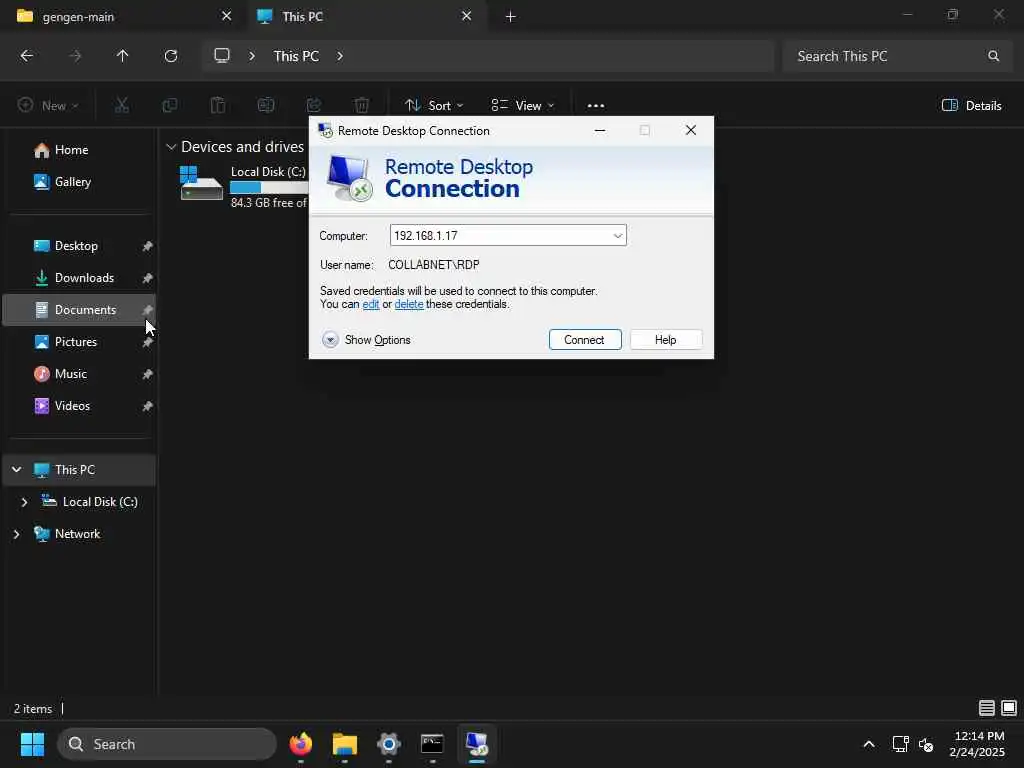This screenshot has height=768, width=1024.
Task: Select Local Disk (C:) in navigation tree
Action: click(x=90, y=502)
